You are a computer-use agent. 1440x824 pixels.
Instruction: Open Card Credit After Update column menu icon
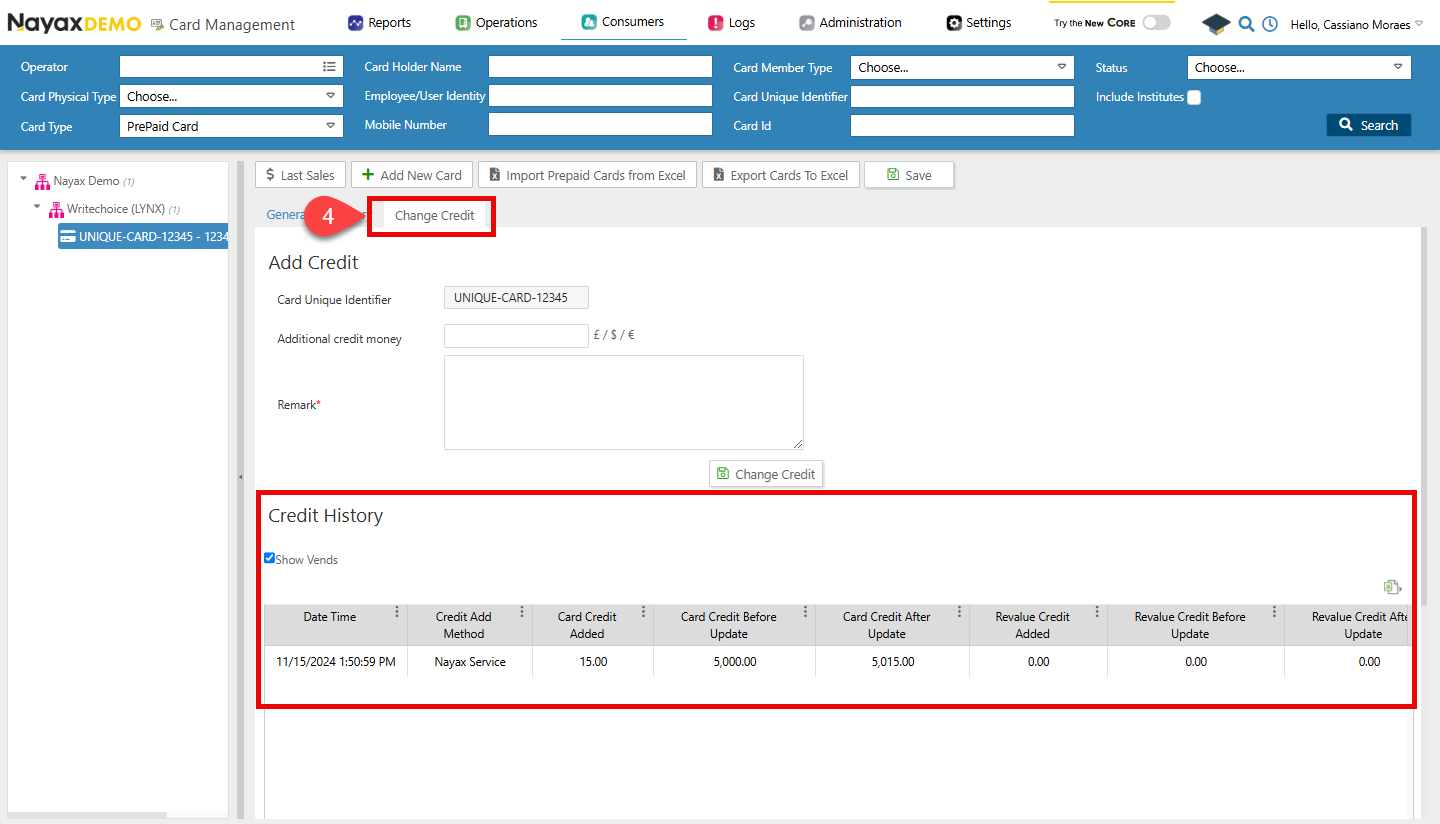959,612
